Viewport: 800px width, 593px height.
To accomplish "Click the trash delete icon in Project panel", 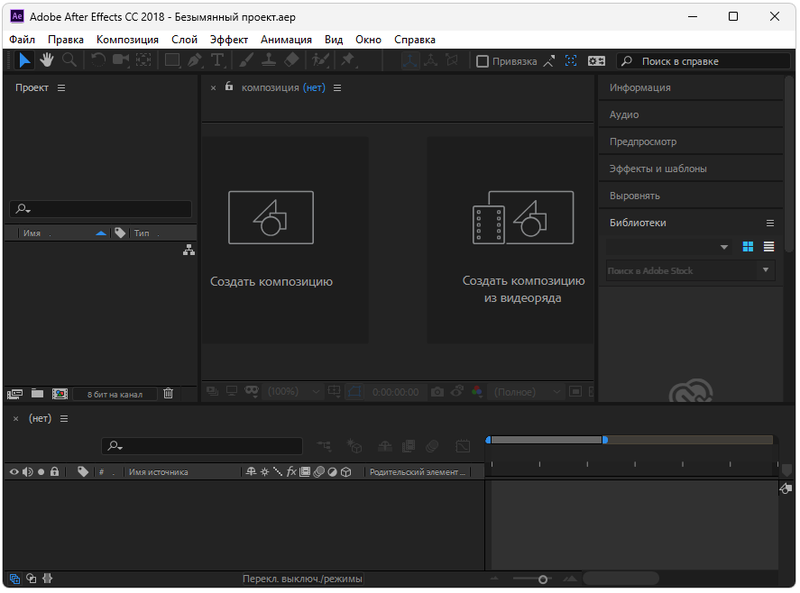I will tap(168, 393).
